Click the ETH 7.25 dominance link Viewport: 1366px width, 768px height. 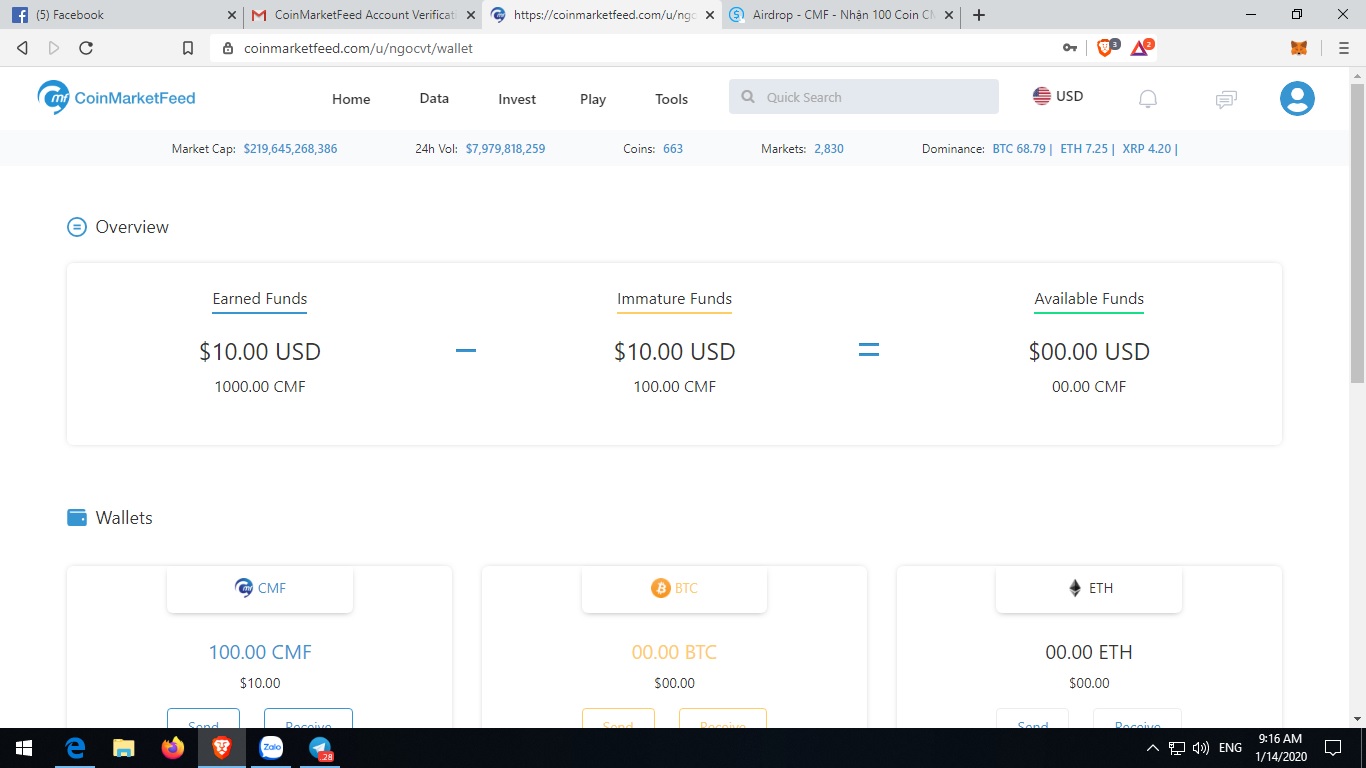click(x=1084, y=149)
